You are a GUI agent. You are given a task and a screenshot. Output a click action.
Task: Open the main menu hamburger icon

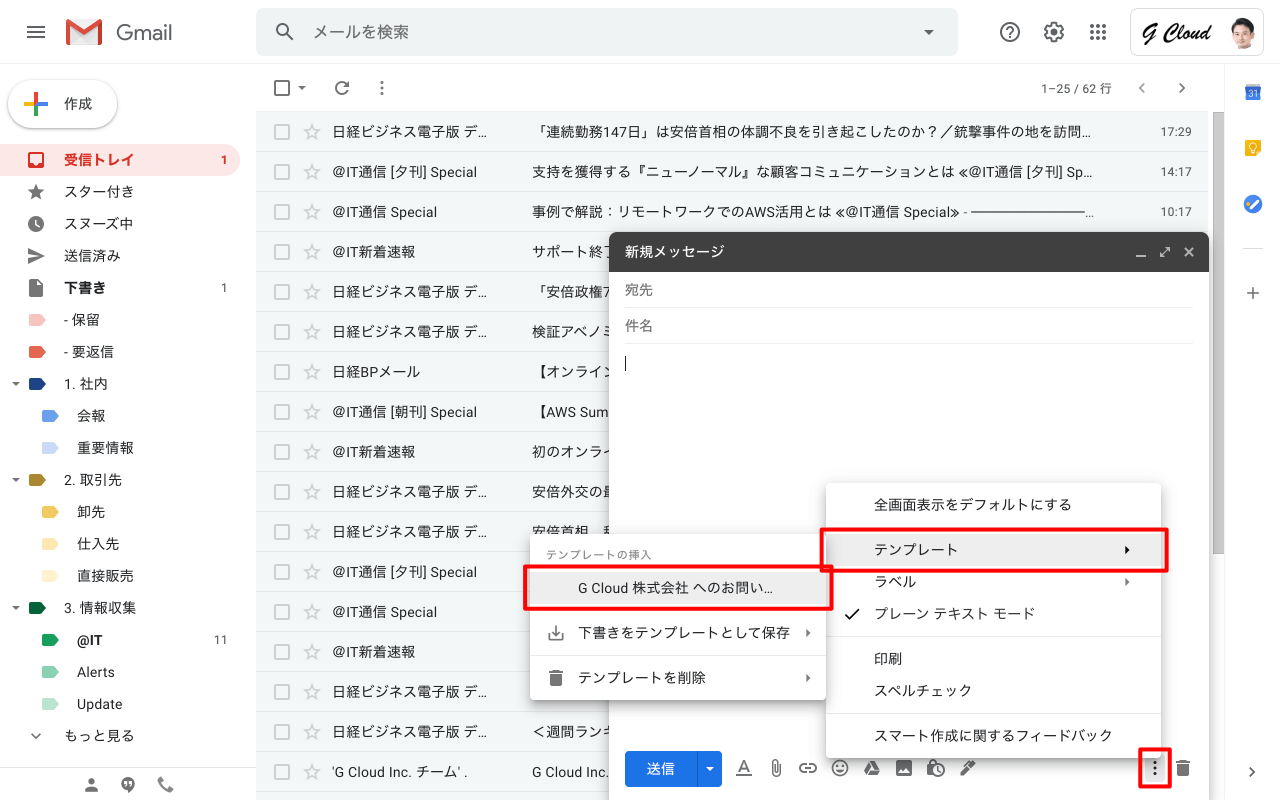click(36, 32)
